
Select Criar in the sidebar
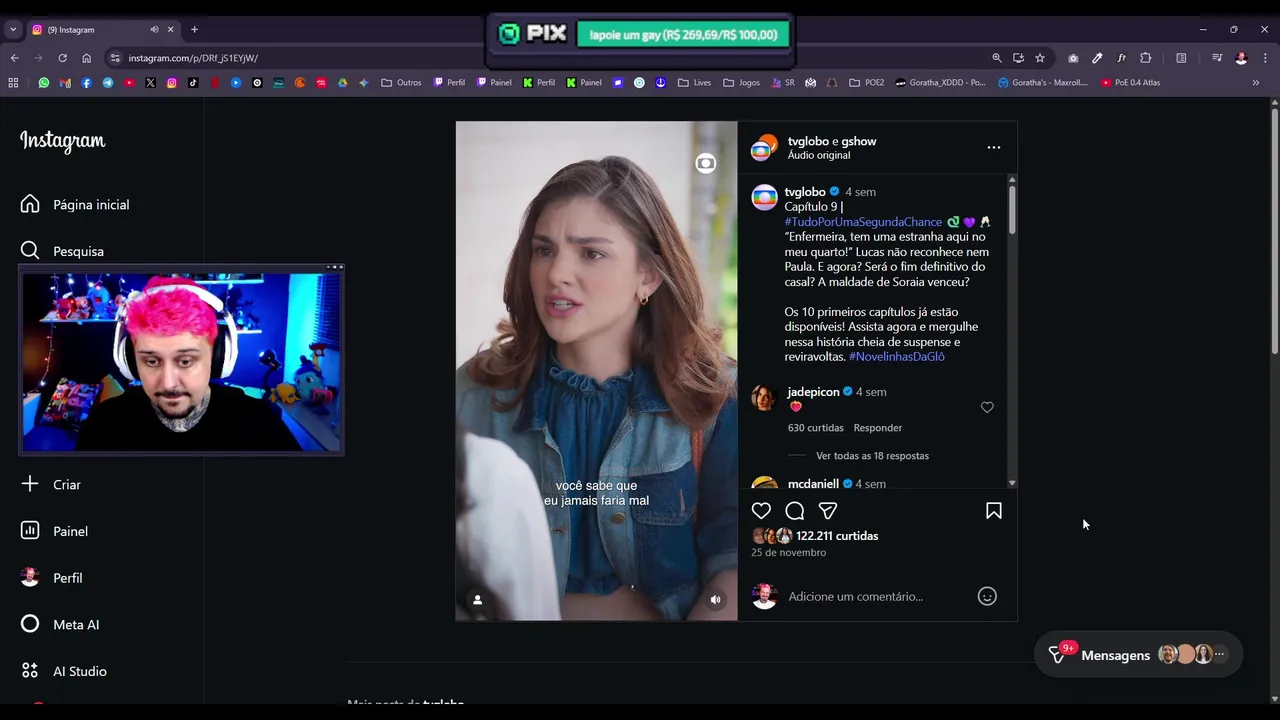click(51, 484)
